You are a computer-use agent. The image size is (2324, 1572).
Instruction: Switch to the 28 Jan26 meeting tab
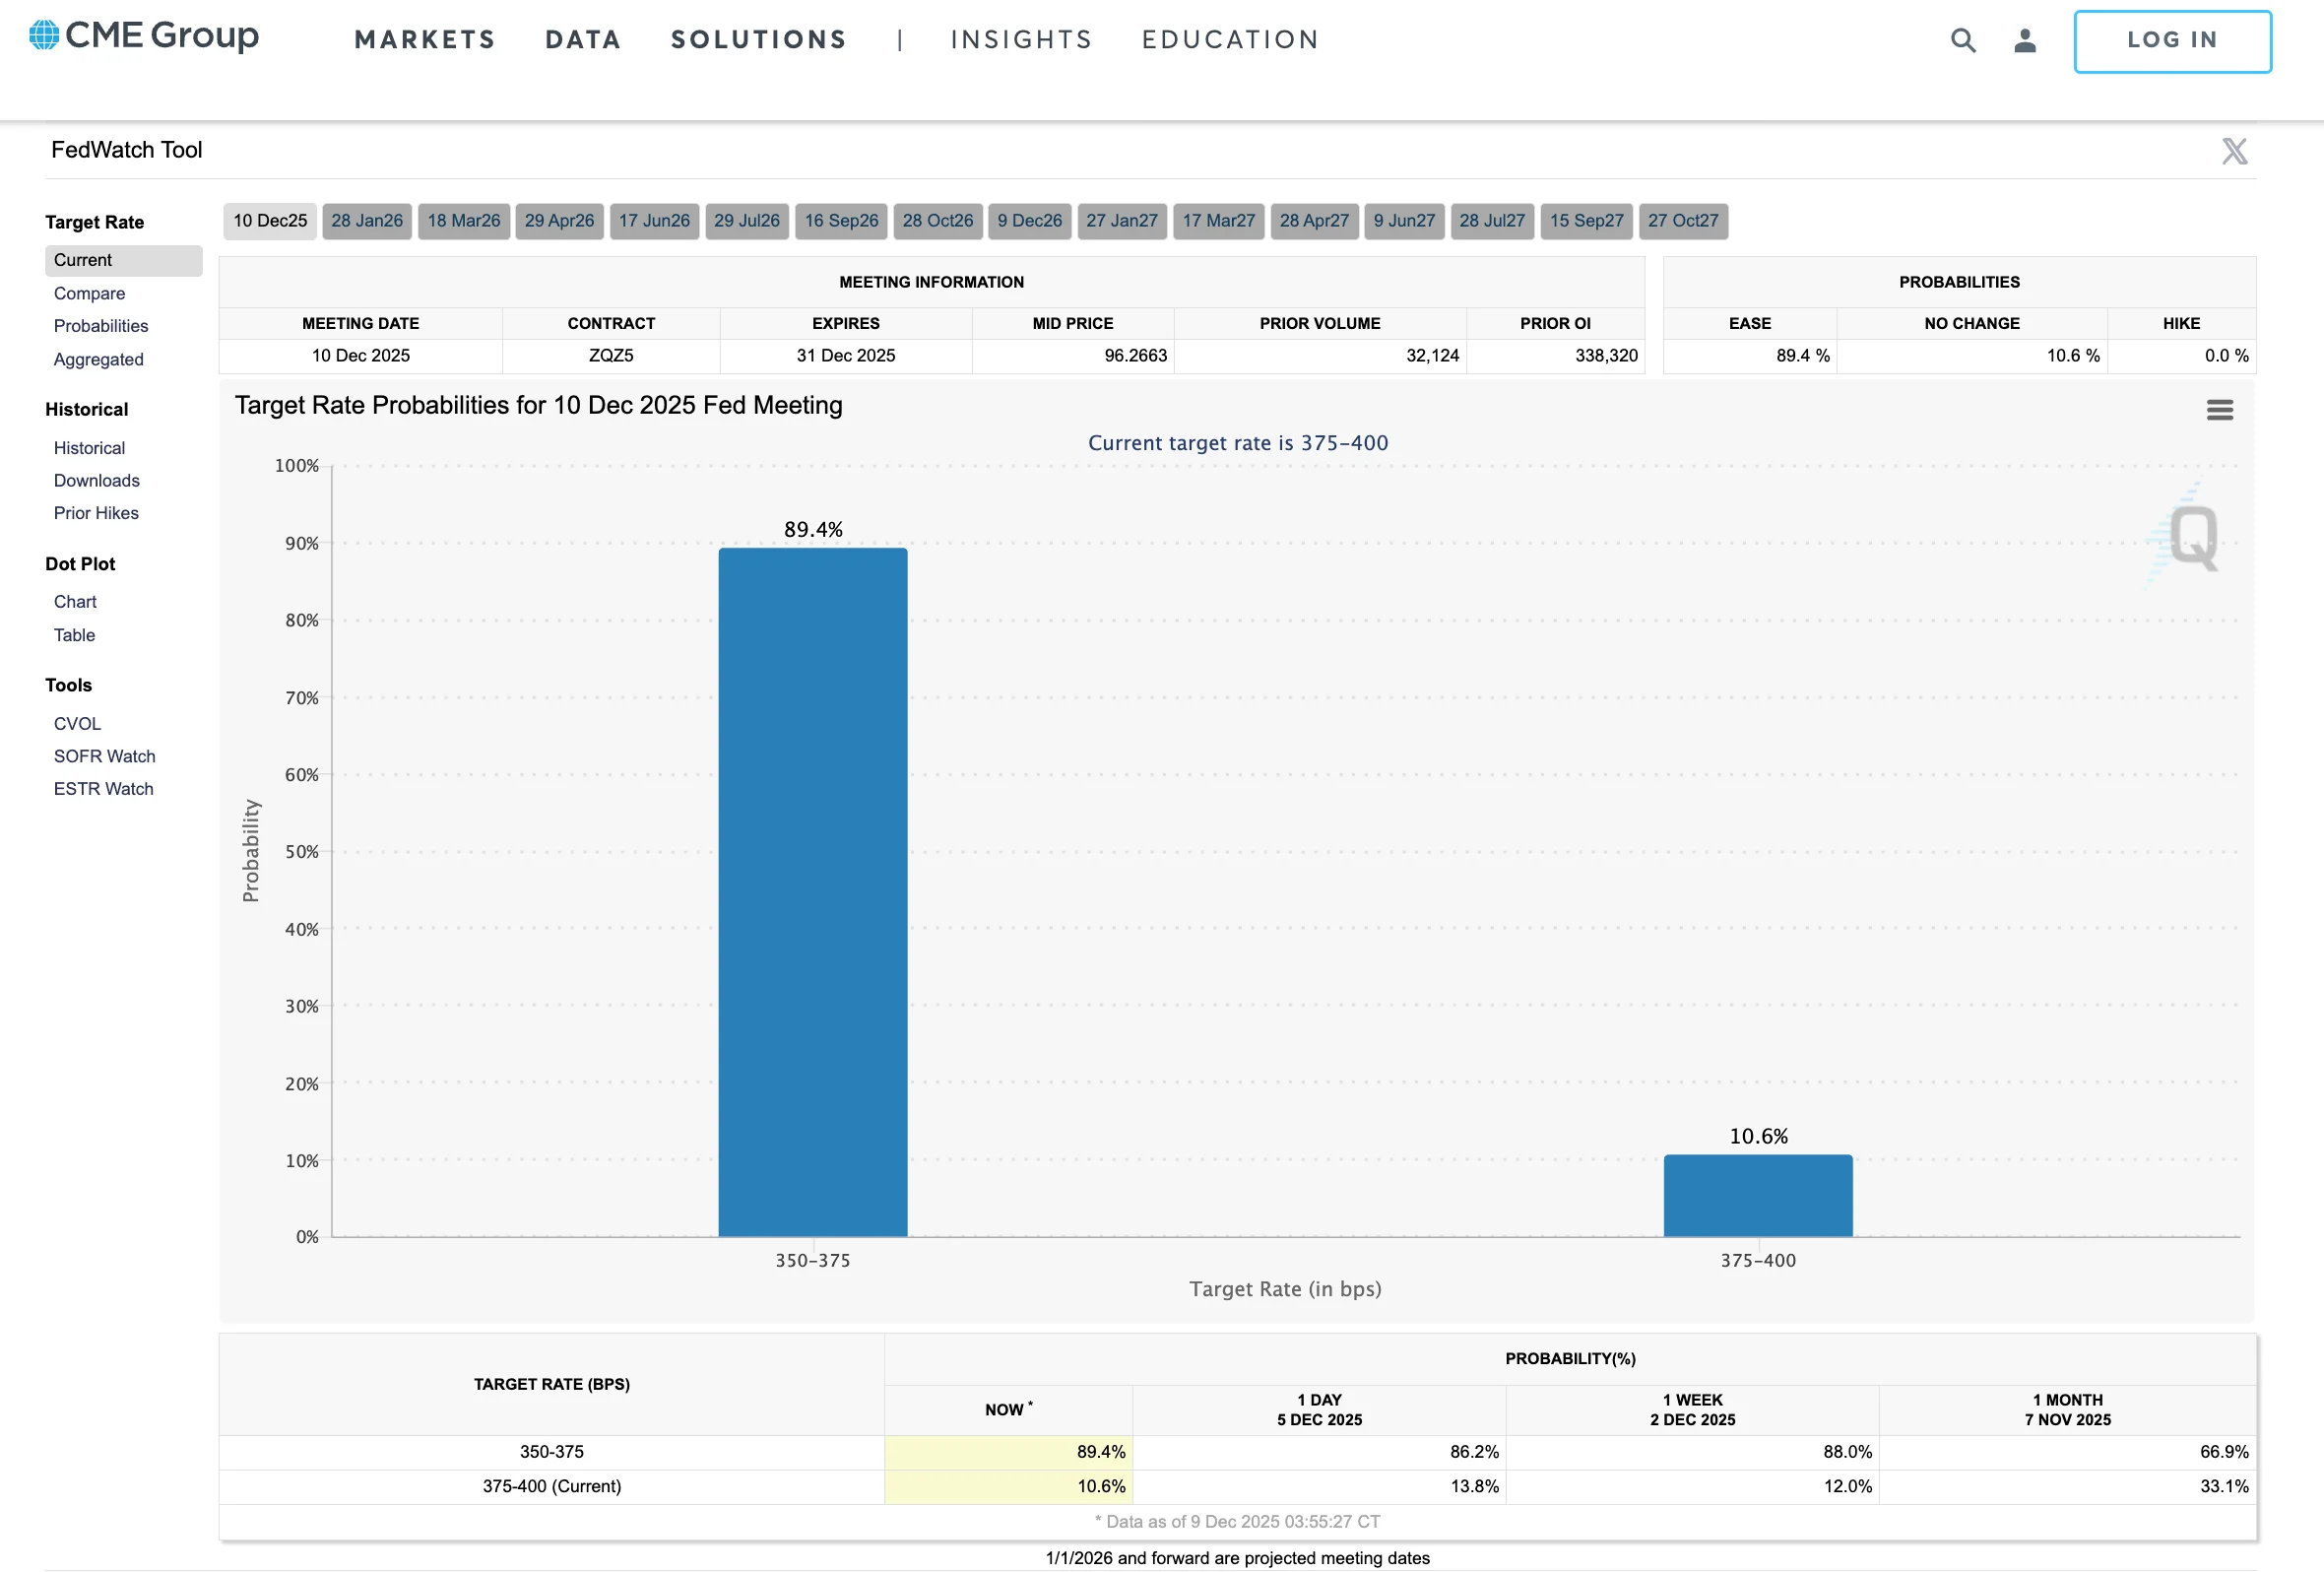pyautogui.click(x=366, y=221)
